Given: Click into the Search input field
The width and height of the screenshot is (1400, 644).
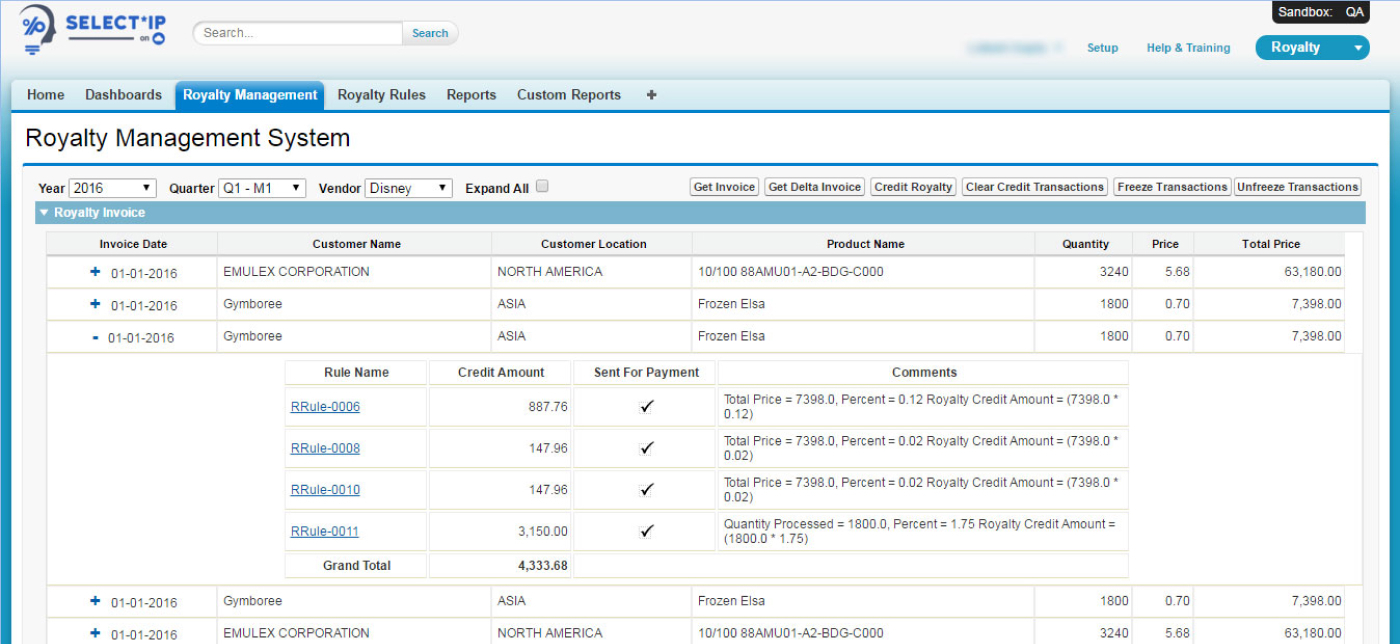Looking at the screenshot, I should tap(298, 33).
